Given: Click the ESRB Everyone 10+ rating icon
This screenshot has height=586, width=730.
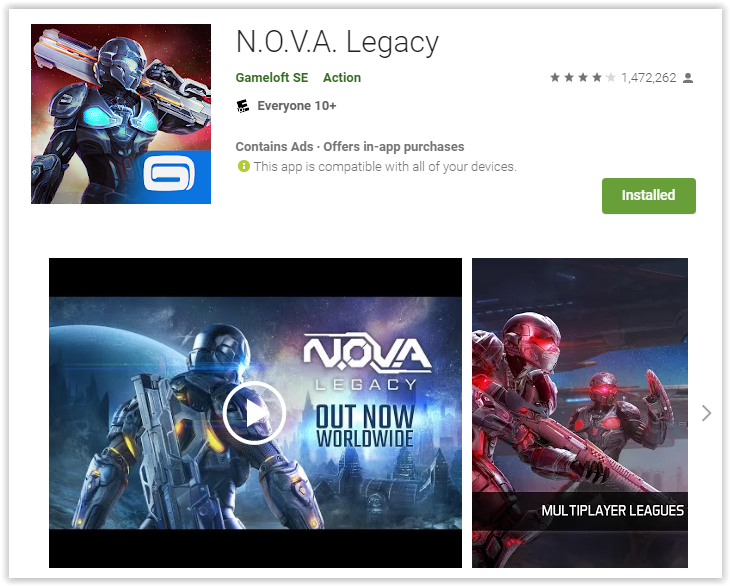Looking at the screenshot, I should click(x=243, y=106).
